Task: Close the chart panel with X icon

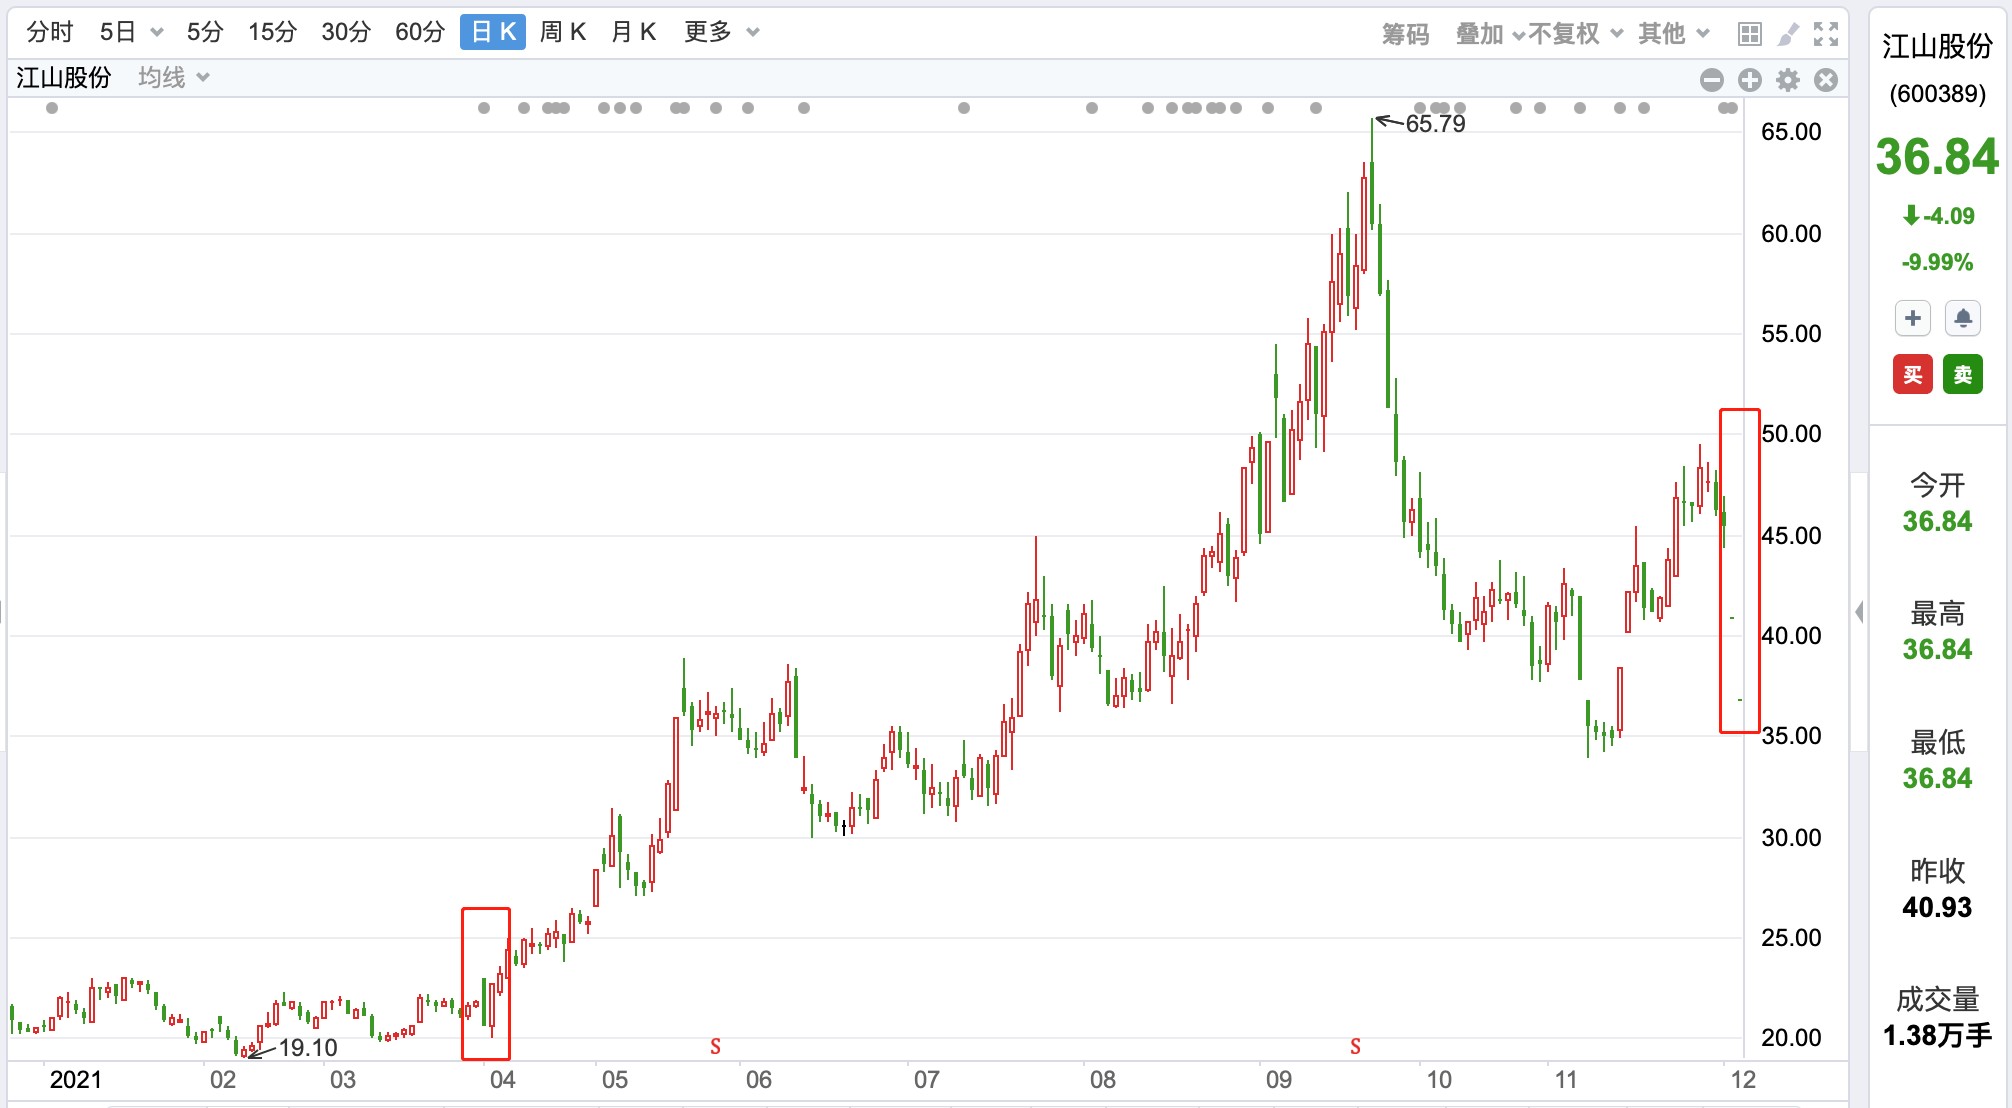Action: 1826,80
